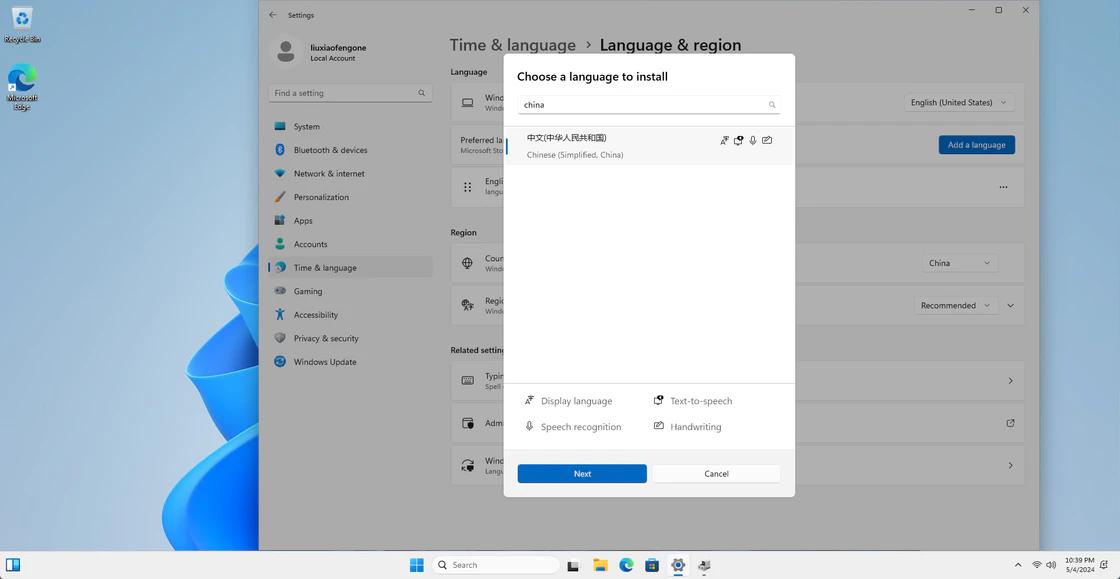Click the Handwriting icon on the Chinese result
The width and height of the screenshot is (1120, 579).
click(767, 140)
